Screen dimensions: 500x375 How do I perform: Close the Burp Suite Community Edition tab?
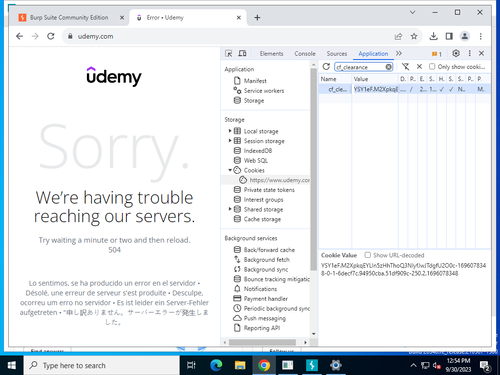[122, 18]
